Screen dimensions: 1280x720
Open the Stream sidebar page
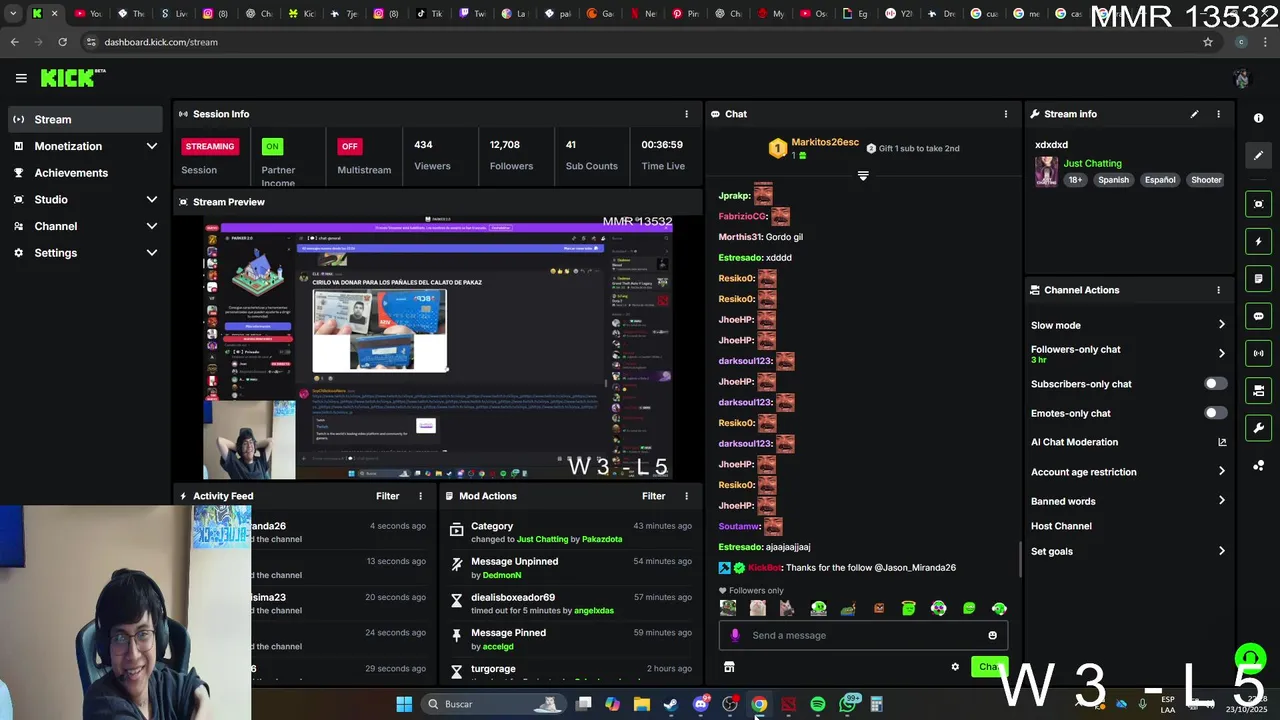(x=85, y=119)
